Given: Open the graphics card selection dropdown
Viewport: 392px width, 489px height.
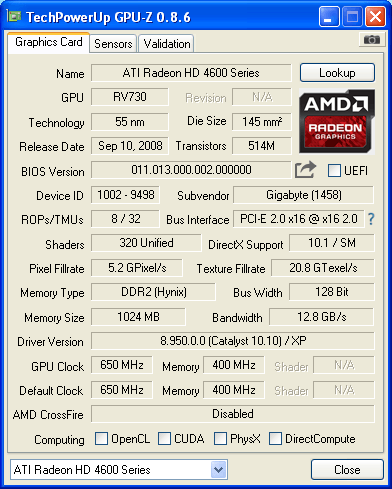Looking at the screenshot, I should click(x=219, y=470).
